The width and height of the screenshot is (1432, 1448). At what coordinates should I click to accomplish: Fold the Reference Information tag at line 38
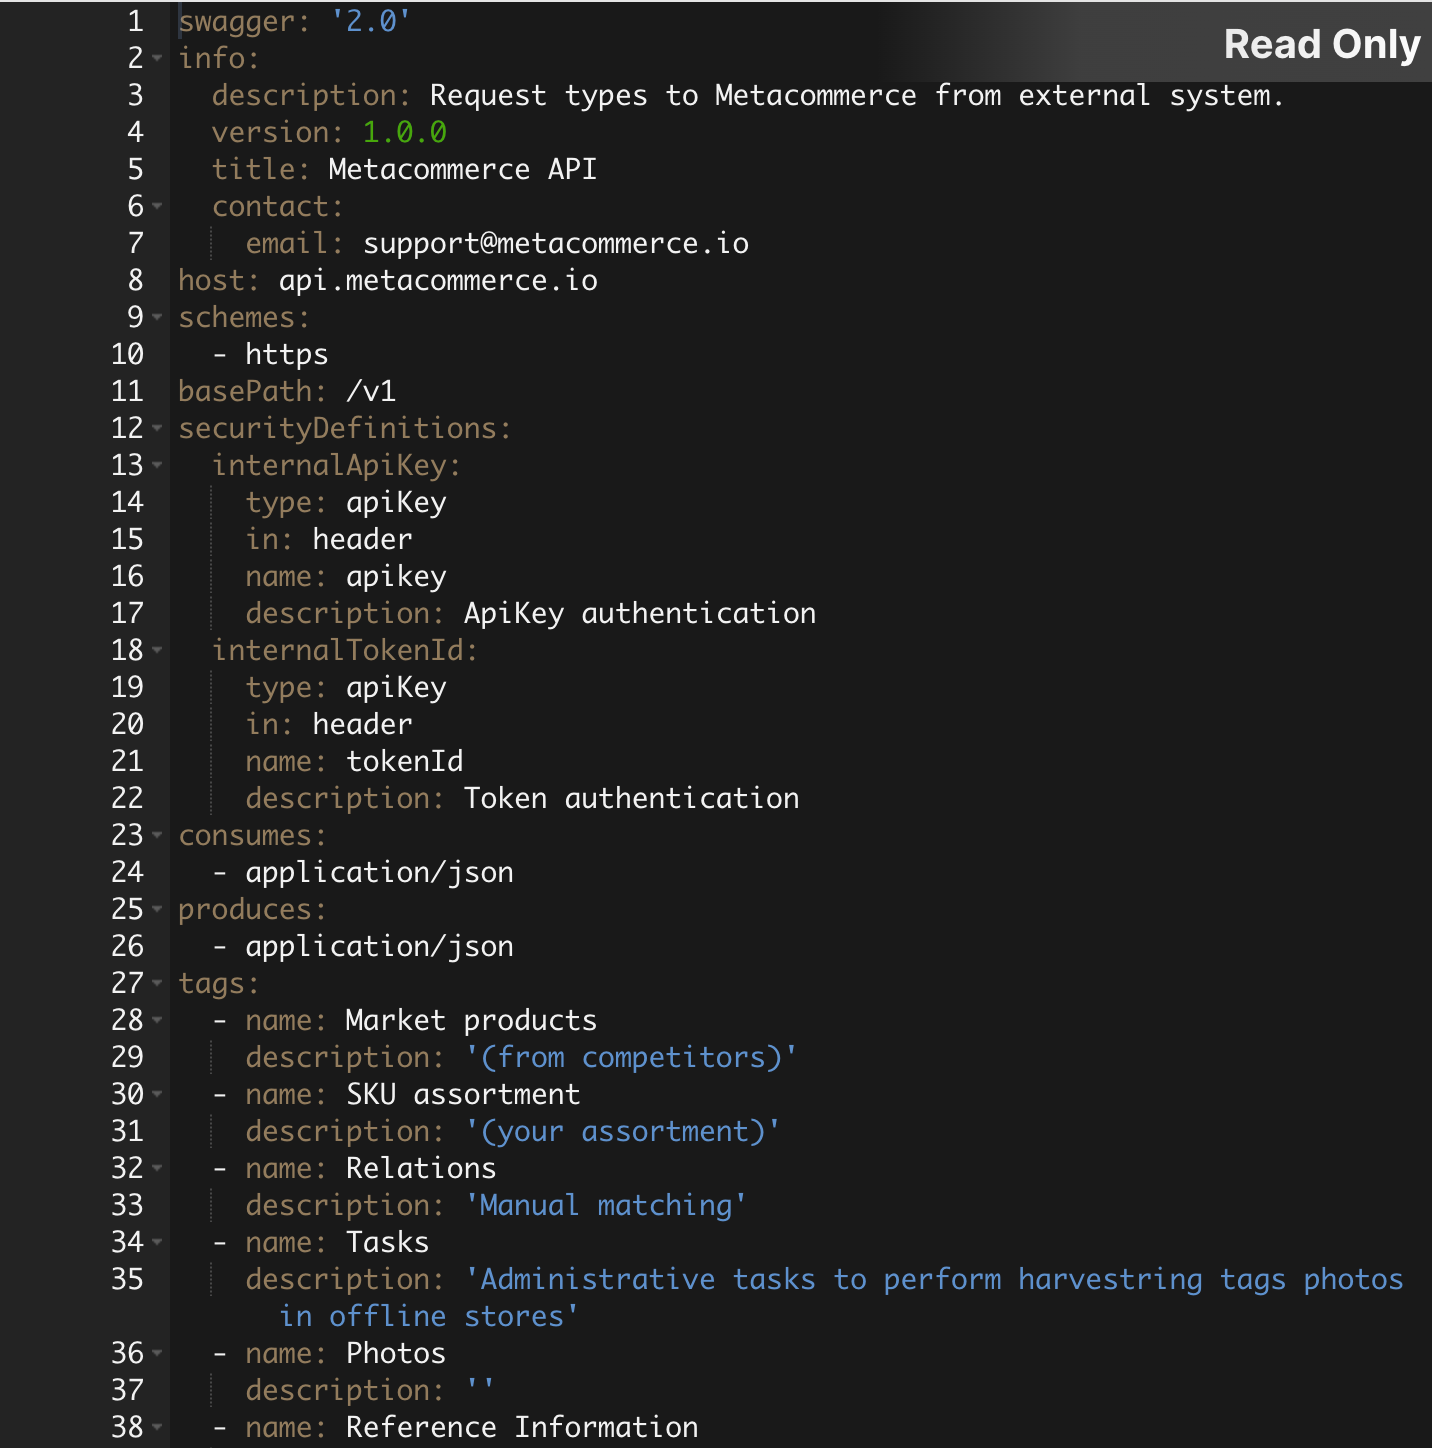(158, 1427)
